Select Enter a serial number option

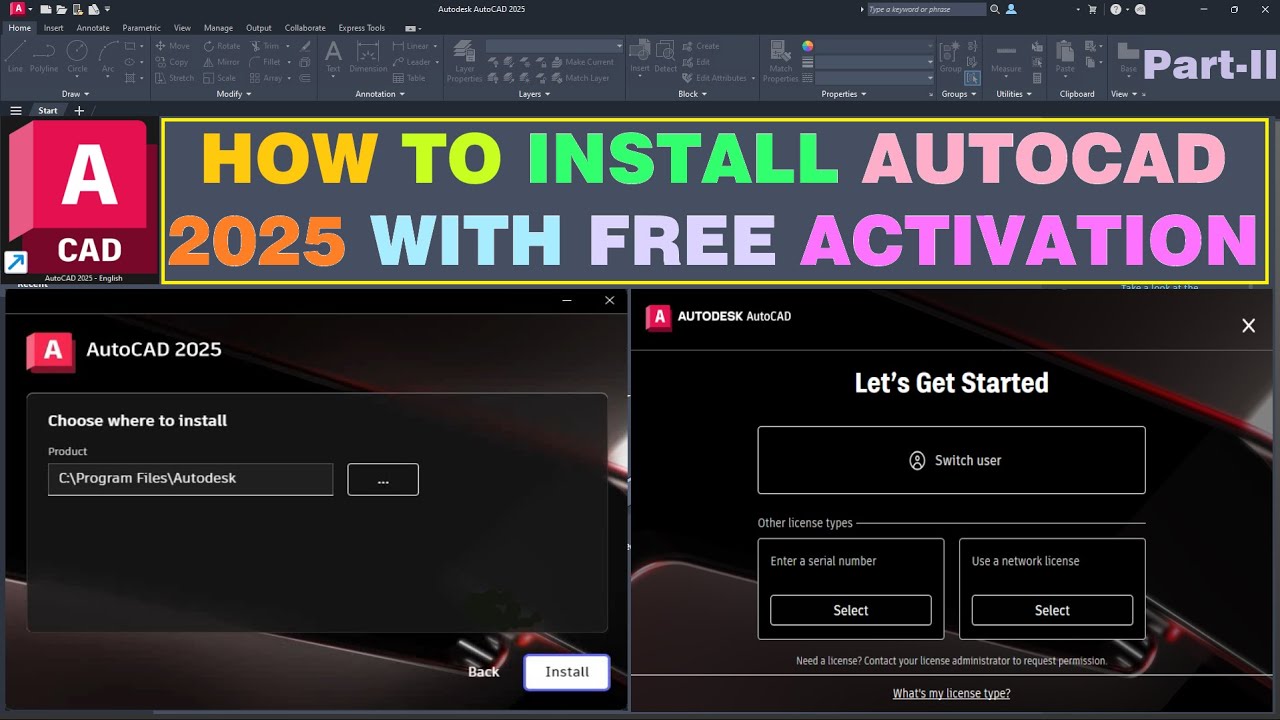(851, 610)
